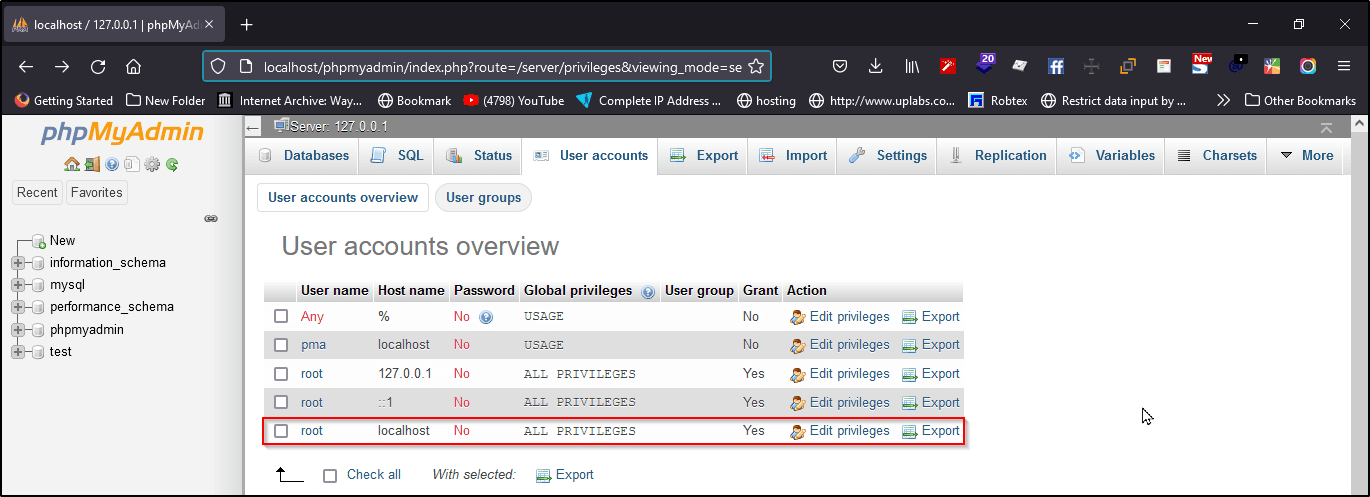Select checkbox for root localhost row
This screenshot has height=497, width=1370.
click(281, 431)
